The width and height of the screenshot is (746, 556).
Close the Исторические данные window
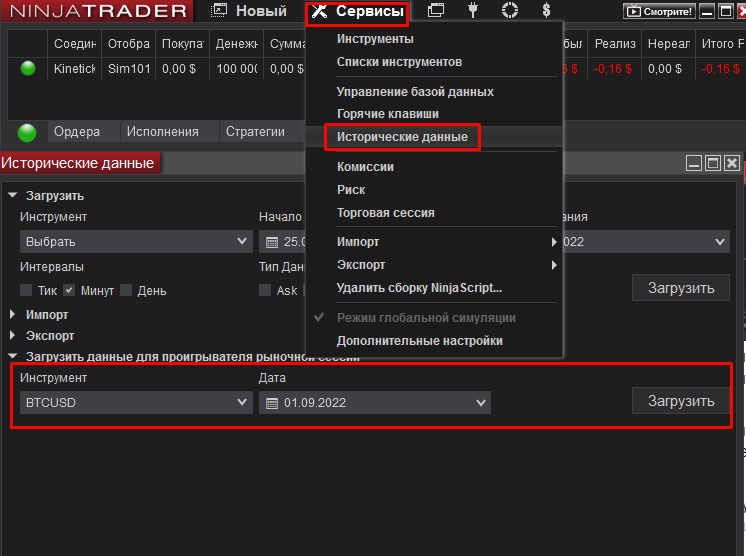point(732,163)
